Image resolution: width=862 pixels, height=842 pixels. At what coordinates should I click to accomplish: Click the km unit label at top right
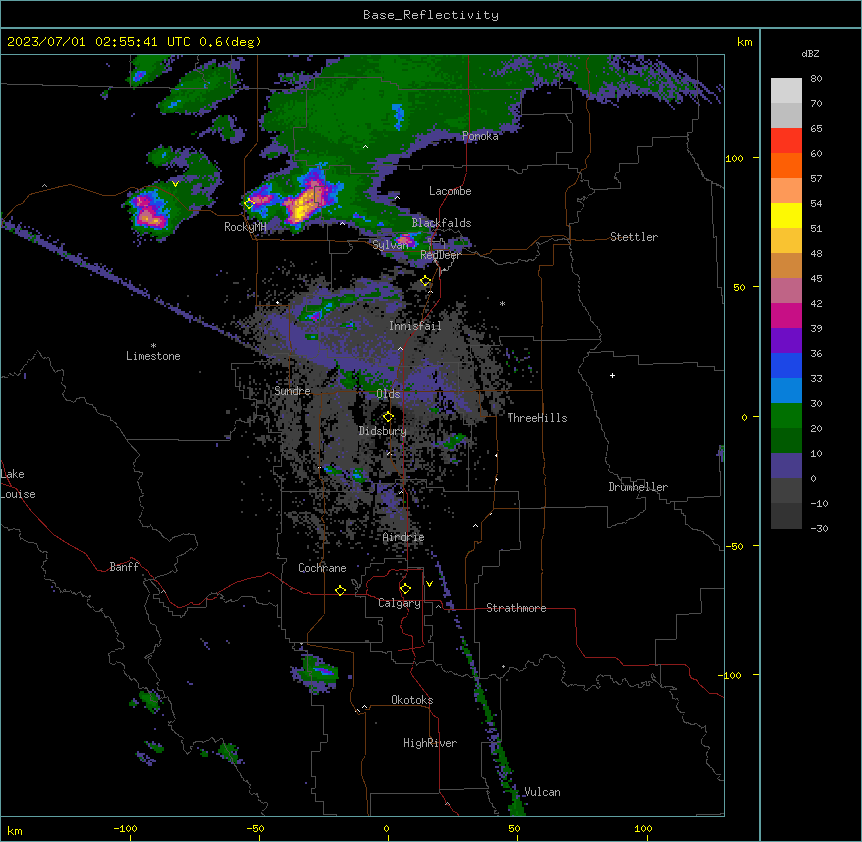pos(744,42)
